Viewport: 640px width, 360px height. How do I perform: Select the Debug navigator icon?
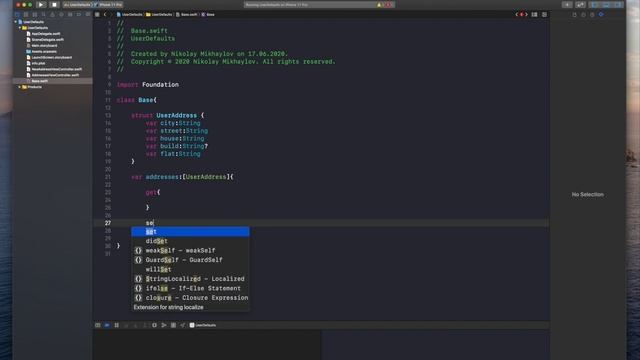(x=70, y=14)
